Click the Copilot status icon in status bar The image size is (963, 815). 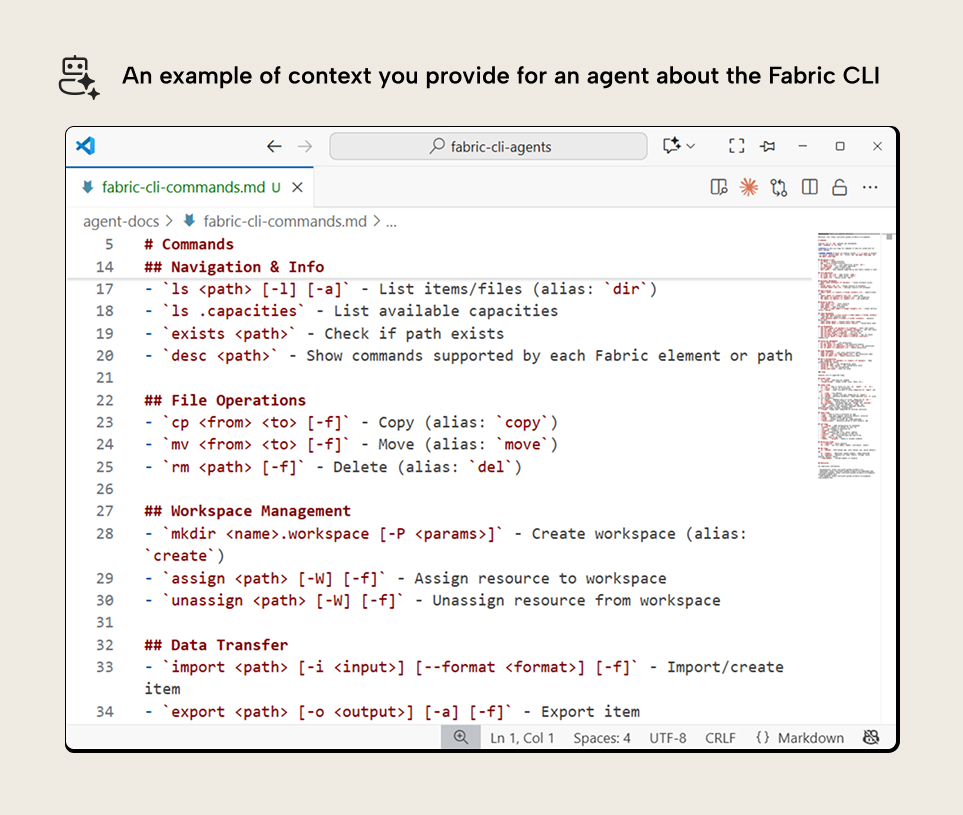coord(871,737)
